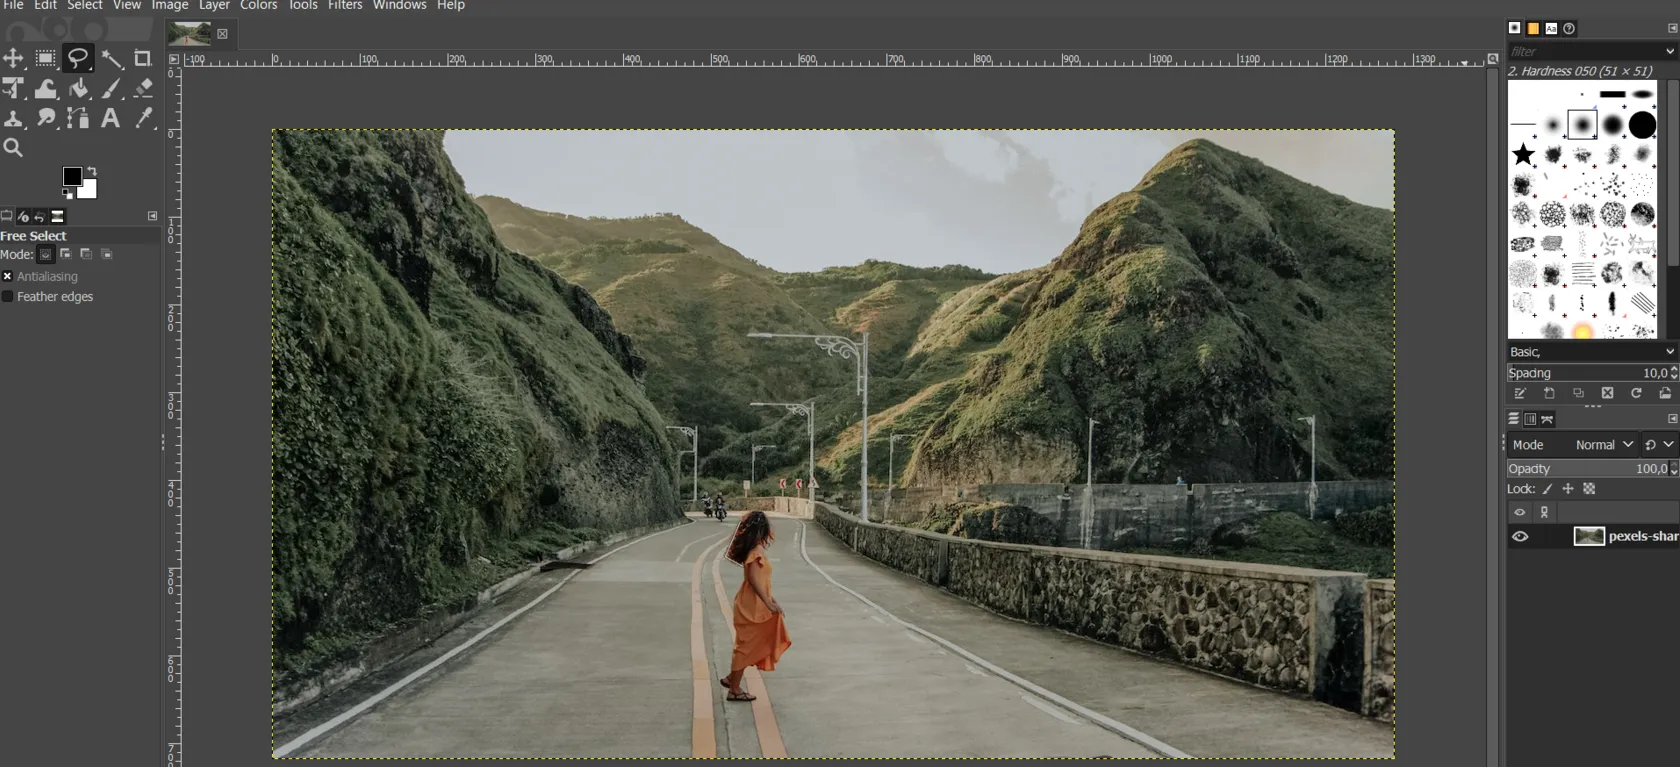The width and height of the screenshot is (1680, 767).
Task: Expand the Basic brush tag dropdown
Action: pyautogui.click(x=1669, y=352)
